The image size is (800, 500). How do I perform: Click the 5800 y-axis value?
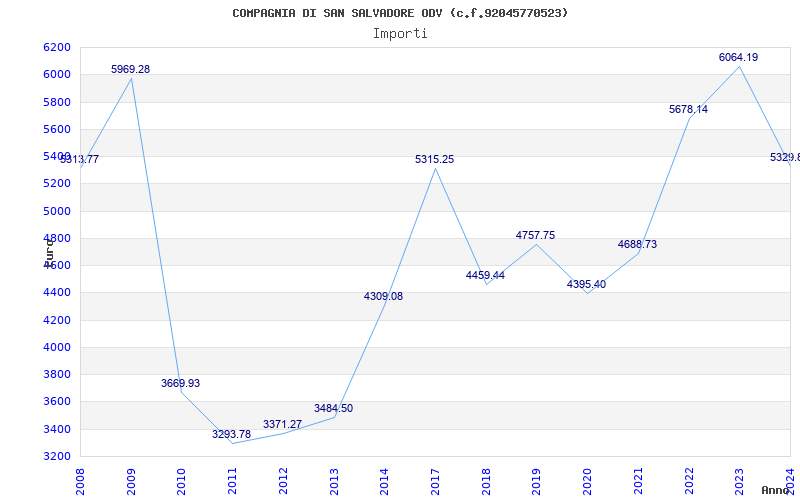pyautogui.click(x=57, y=102)
